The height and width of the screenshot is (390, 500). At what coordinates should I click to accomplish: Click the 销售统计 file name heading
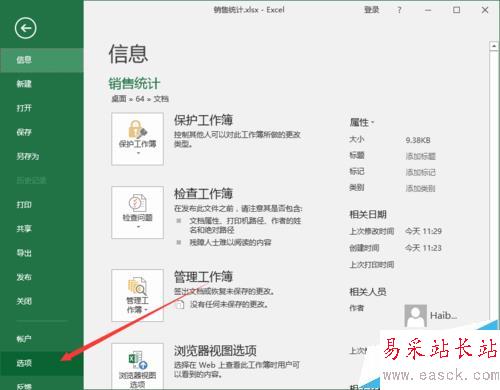coord(134,83)
